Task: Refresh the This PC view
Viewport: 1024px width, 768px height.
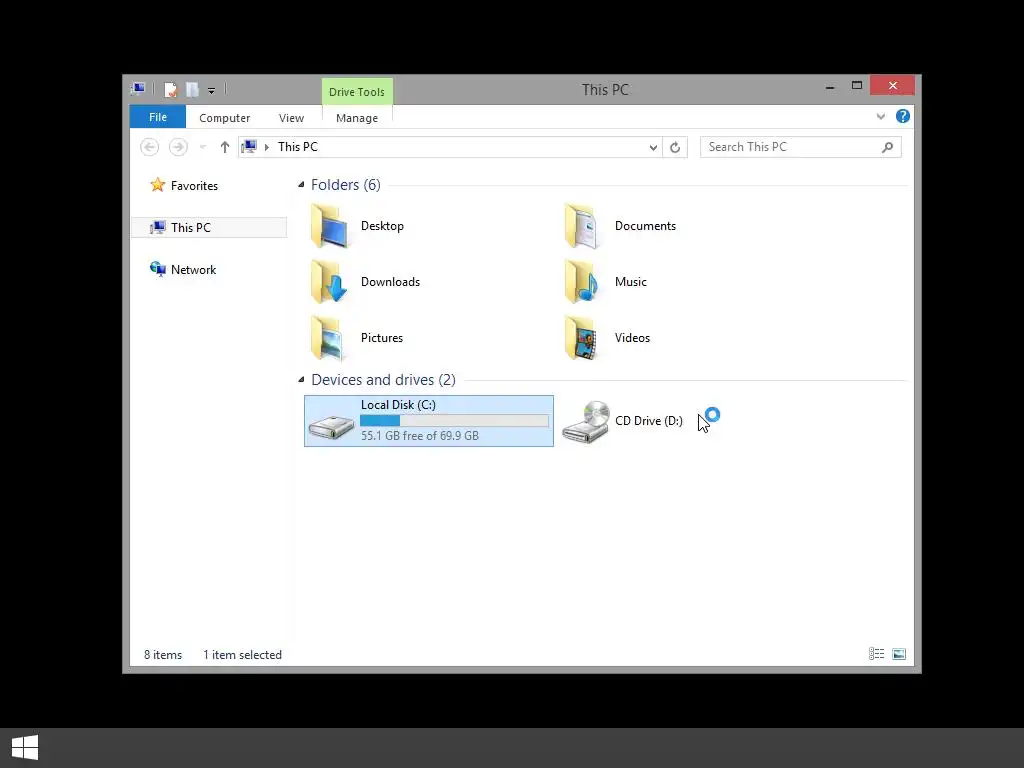Action: [x=675, y=148]
